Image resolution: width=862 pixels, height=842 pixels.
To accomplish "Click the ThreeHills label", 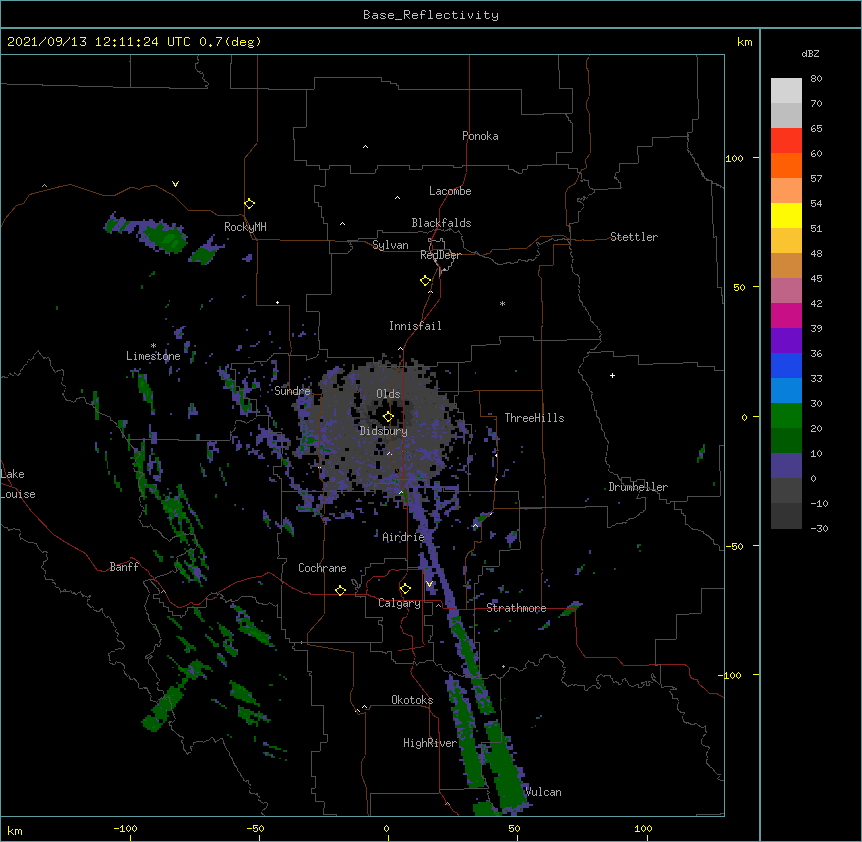I will 534,418.
